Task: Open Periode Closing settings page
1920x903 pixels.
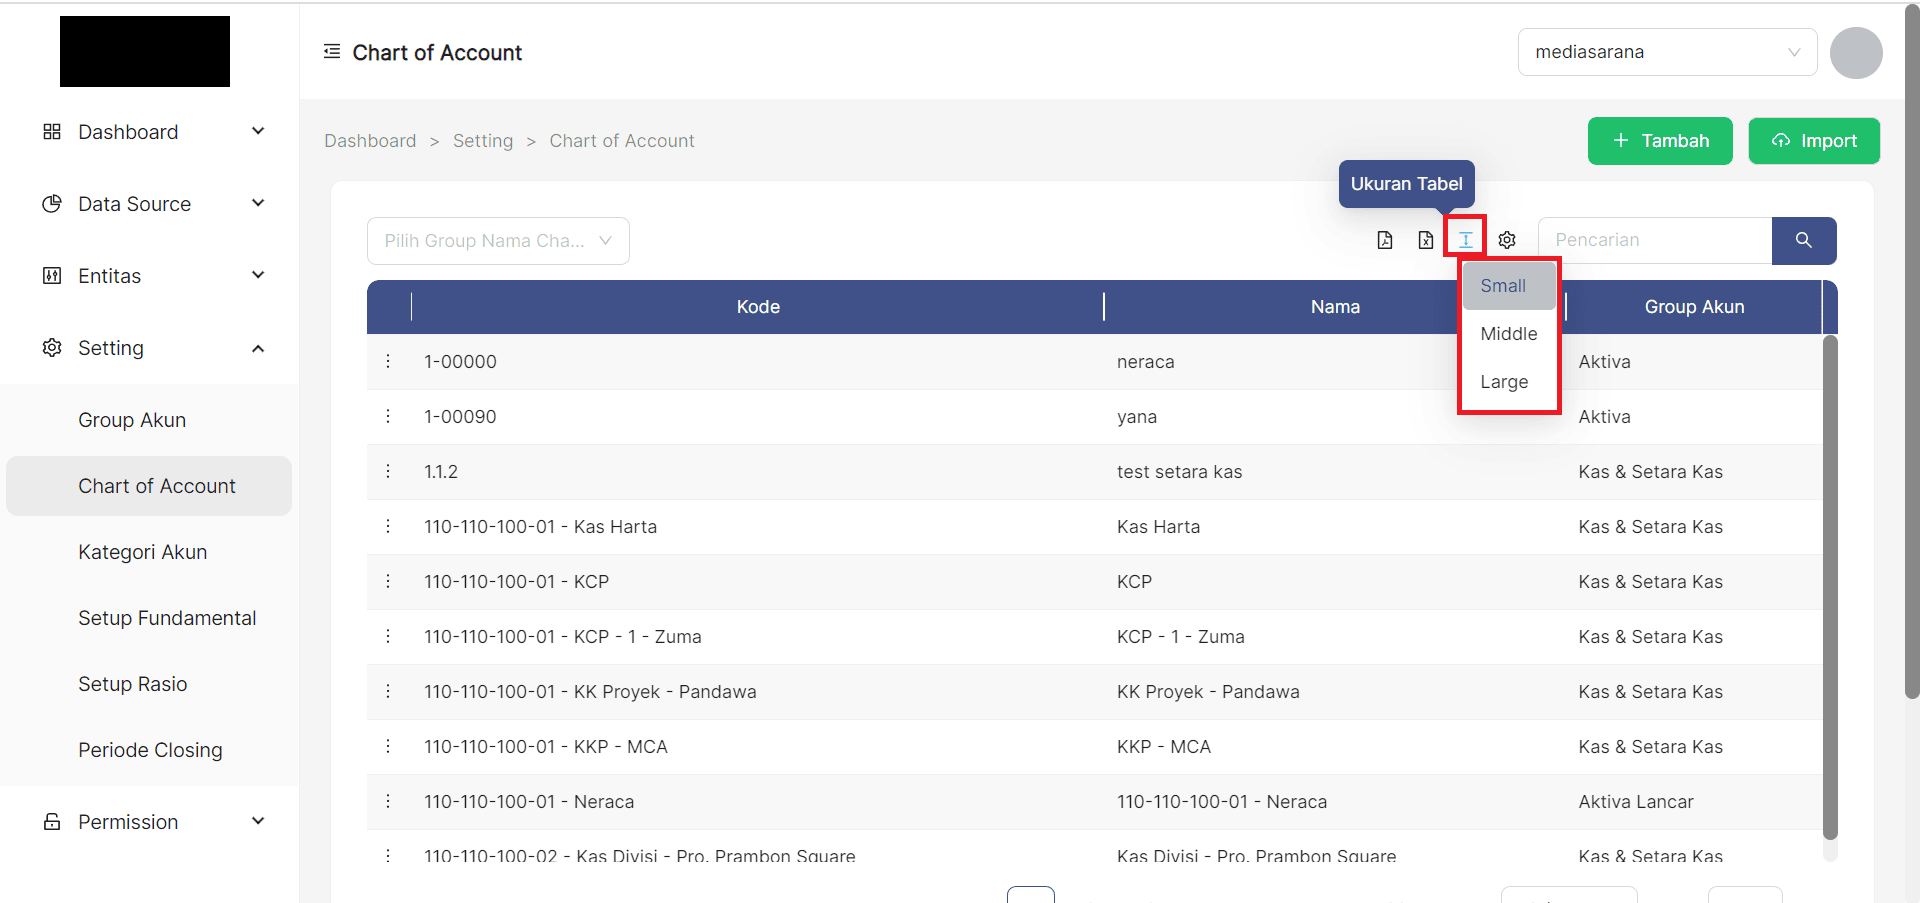Action: 150,749
